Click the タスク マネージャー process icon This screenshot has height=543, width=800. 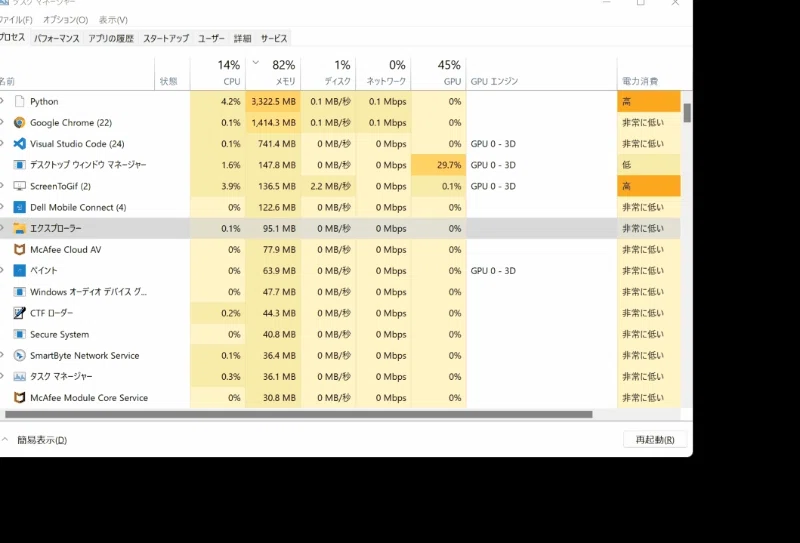(19, 377)
